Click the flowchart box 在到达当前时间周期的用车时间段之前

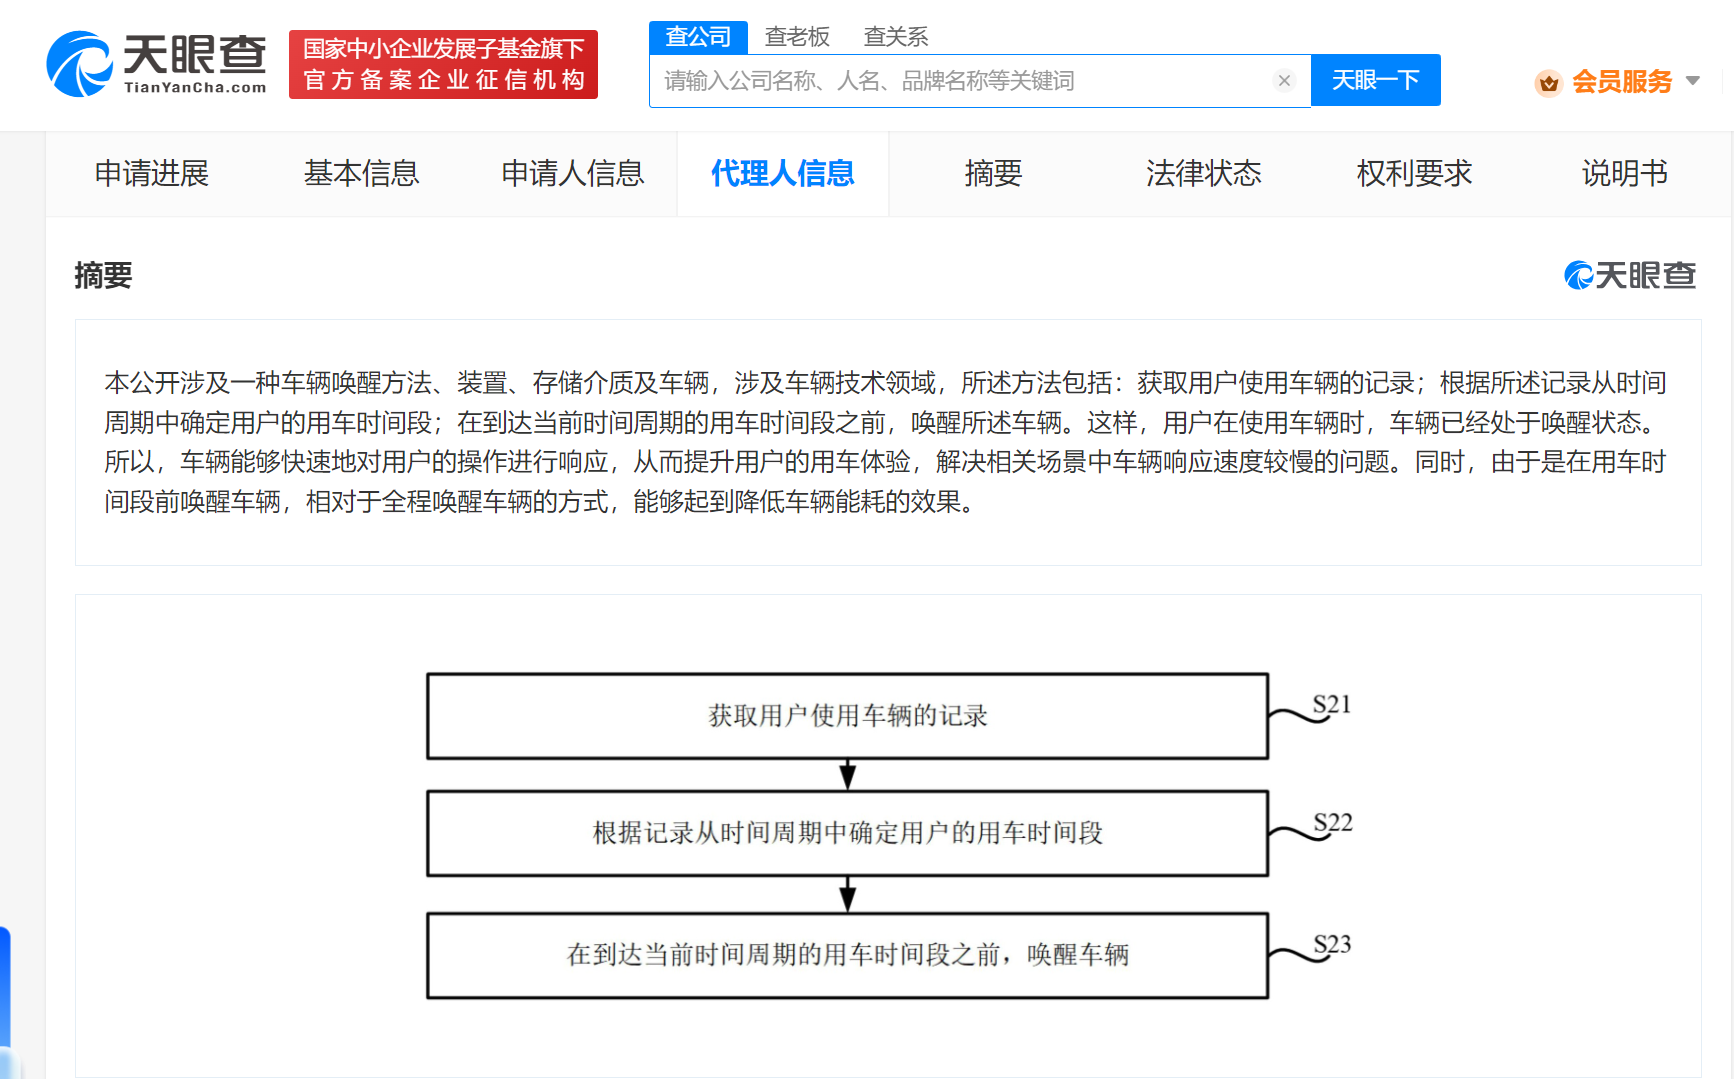coord(847,955)
